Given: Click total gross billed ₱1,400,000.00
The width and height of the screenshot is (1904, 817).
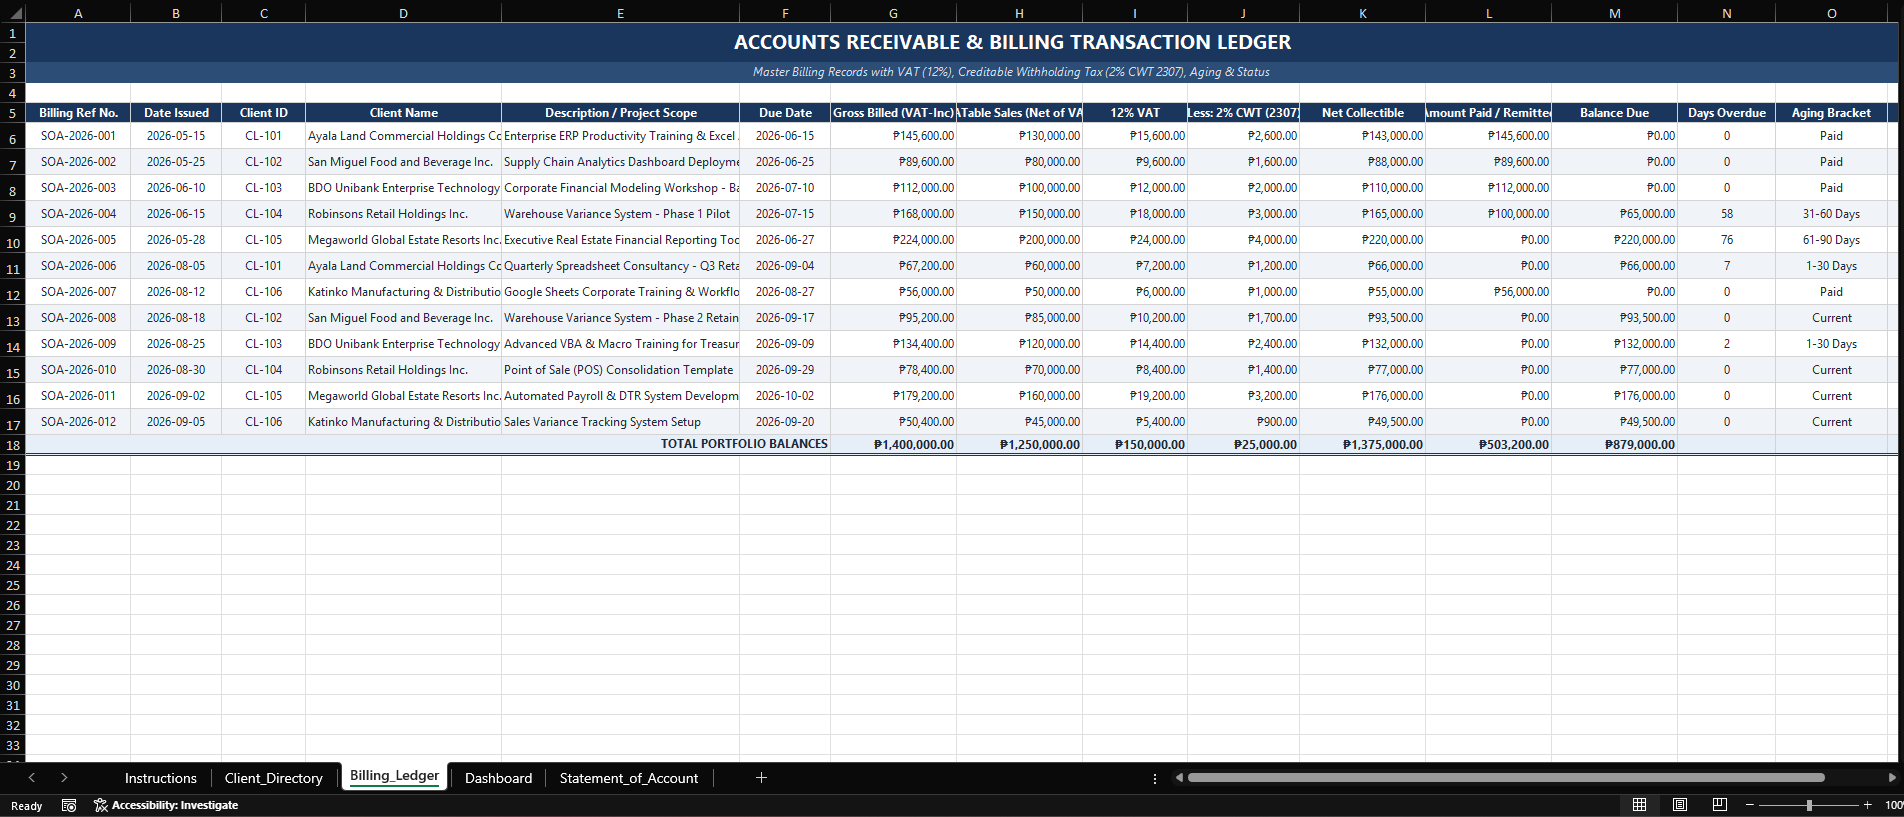Looking at the screenshot, I should pos(893,445).
